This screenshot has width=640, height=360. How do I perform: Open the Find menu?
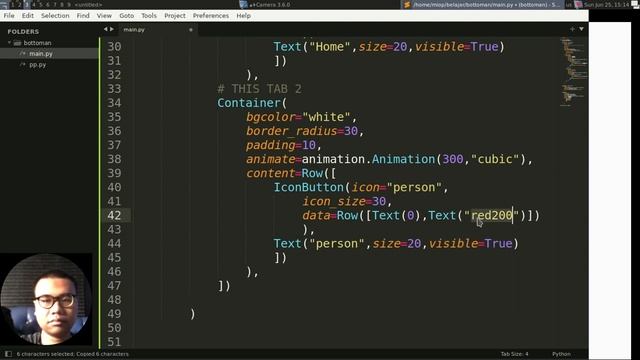(83, 16)
